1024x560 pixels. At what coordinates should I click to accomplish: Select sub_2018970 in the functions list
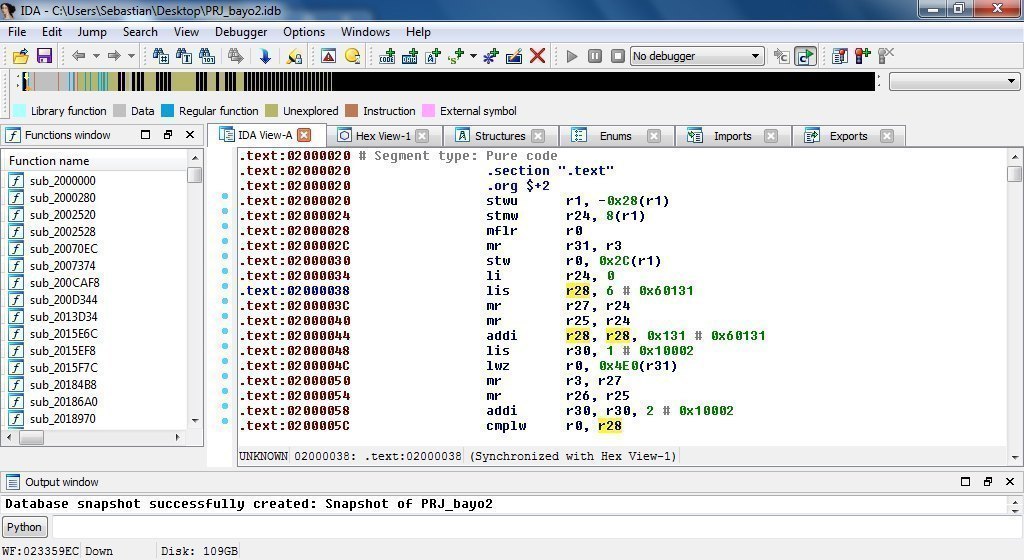point(63,418)
